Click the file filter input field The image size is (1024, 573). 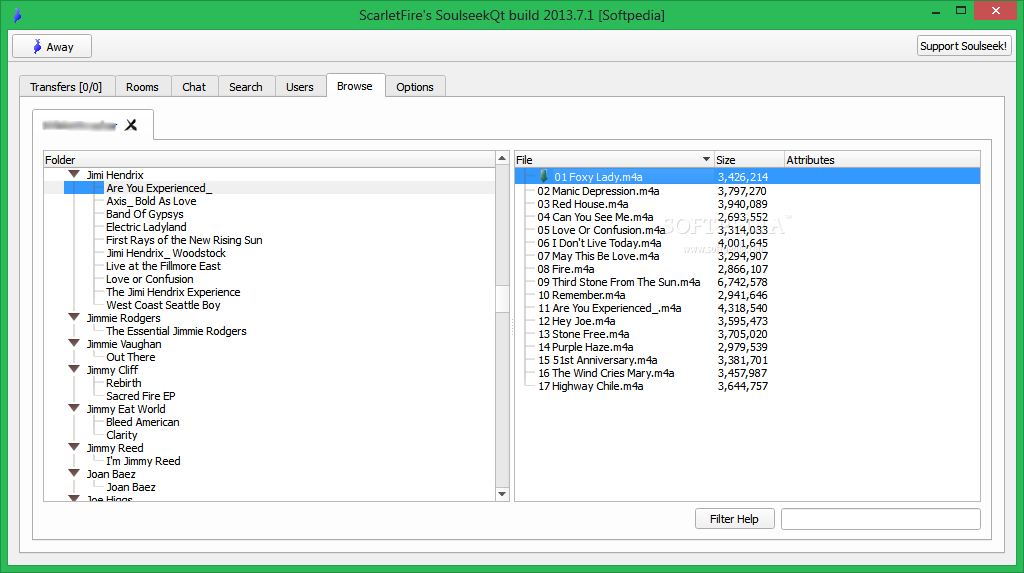(880, 519)
